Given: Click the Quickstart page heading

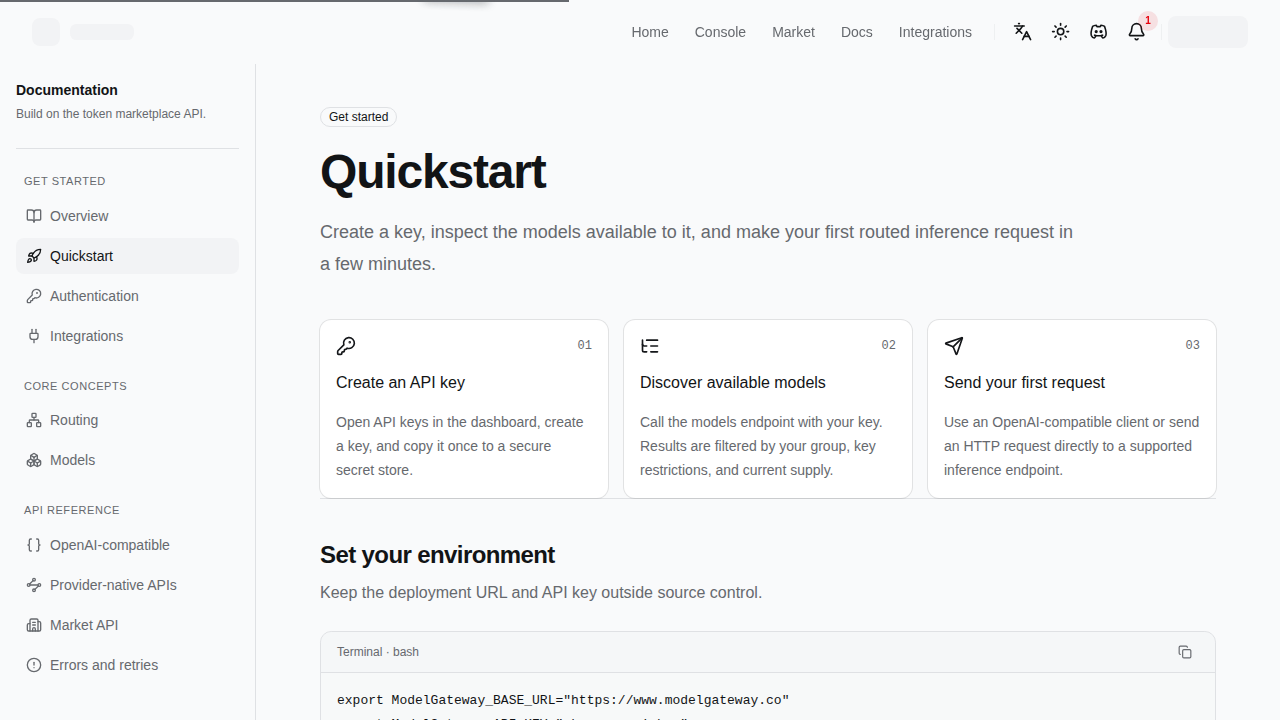Looking at the screenshot, I should tap(433, 171).
